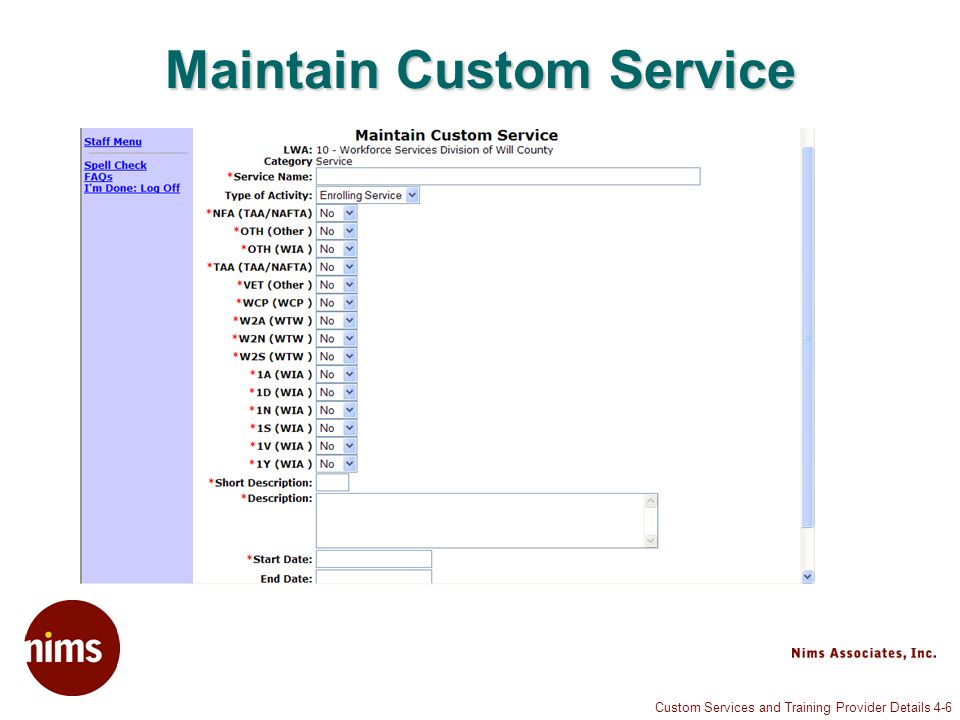
Task: Open the W2S (WTW) dropdown
Action: point(336,356)
